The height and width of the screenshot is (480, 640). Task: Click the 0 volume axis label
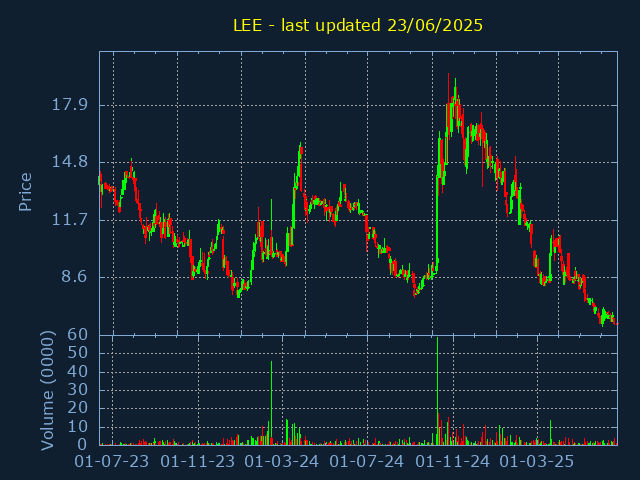click(x=83, y=444)
